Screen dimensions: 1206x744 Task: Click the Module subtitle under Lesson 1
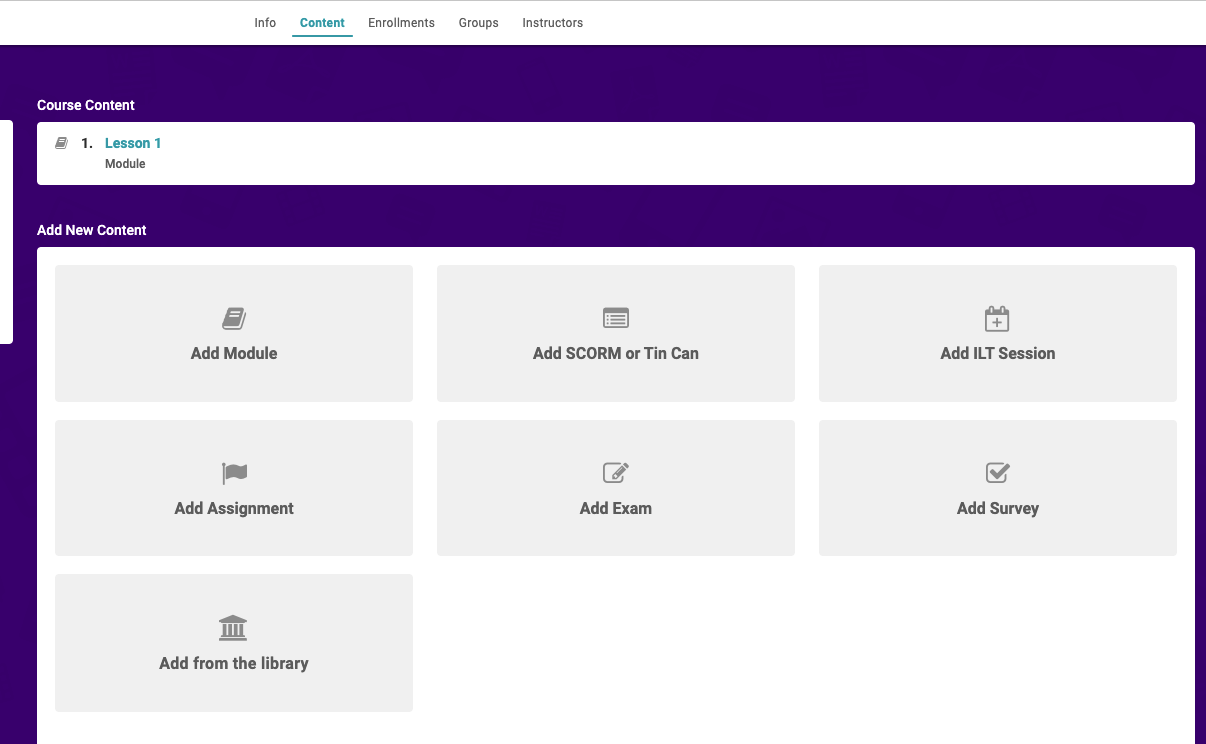pyautogui.click(x=125, y=164)
